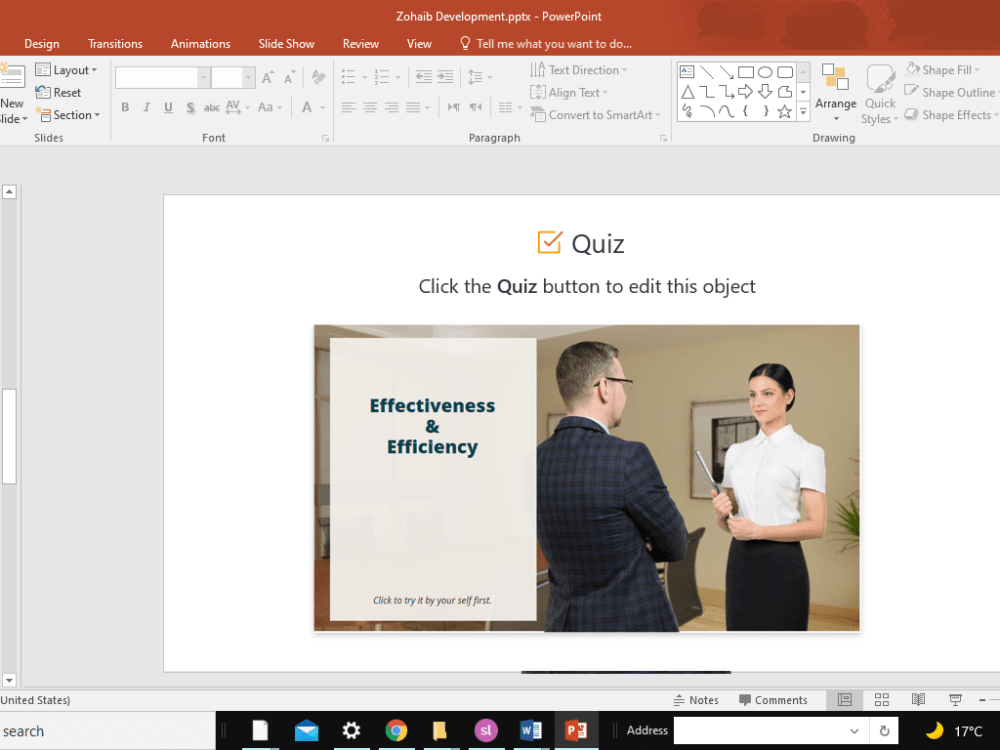Click the Reset button in Slides group
Screen dimensions: 1000x750
coord(63,92)
